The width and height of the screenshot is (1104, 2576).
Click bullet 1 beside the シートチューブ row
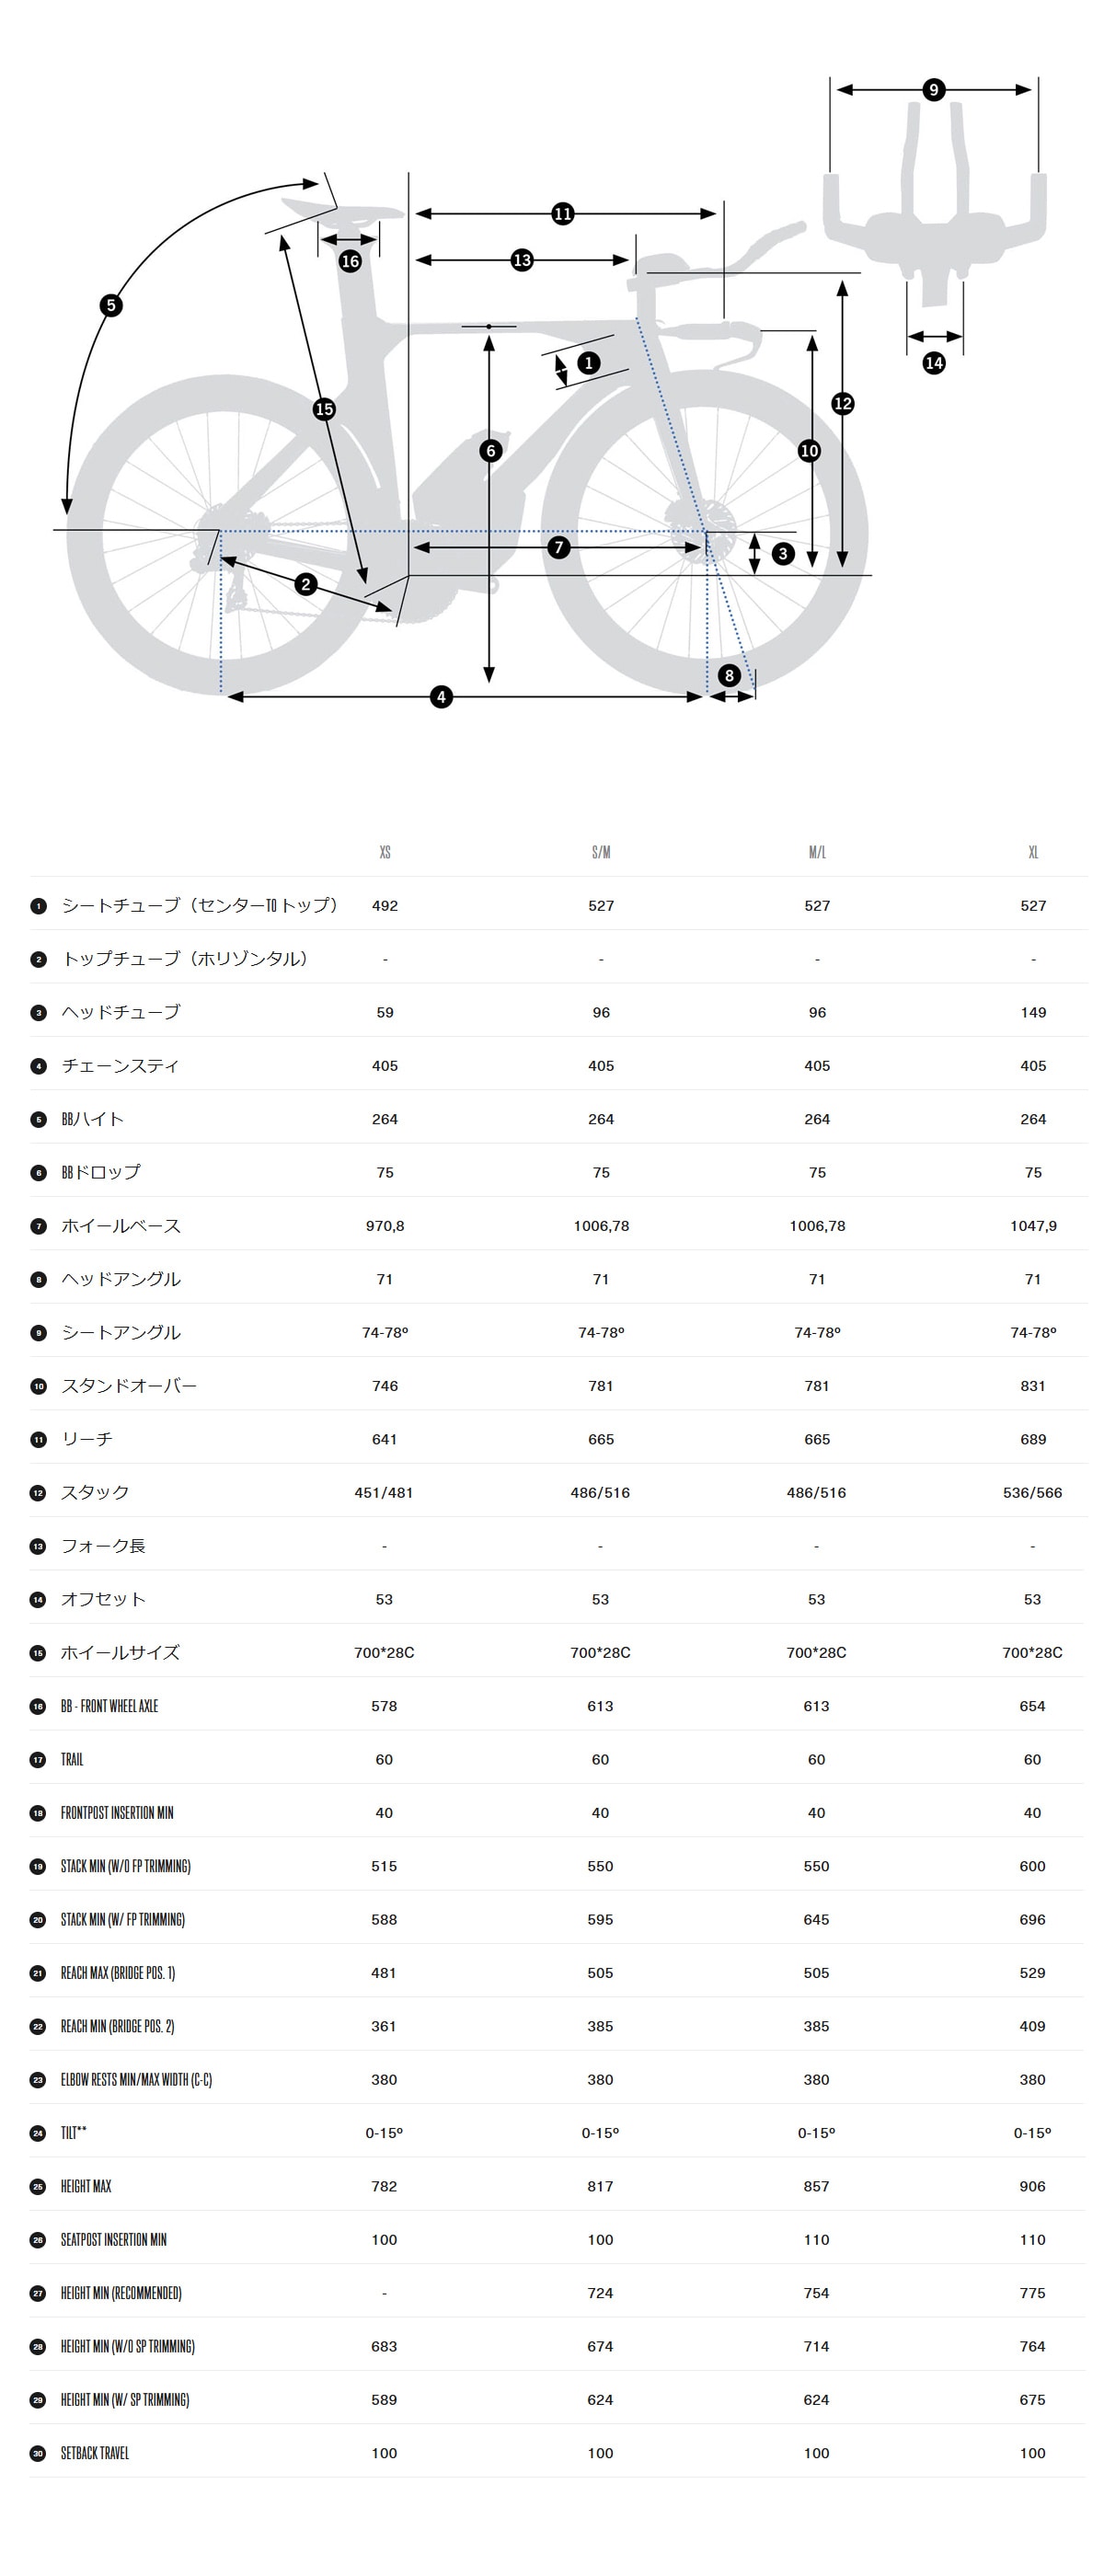coord(39,906)
